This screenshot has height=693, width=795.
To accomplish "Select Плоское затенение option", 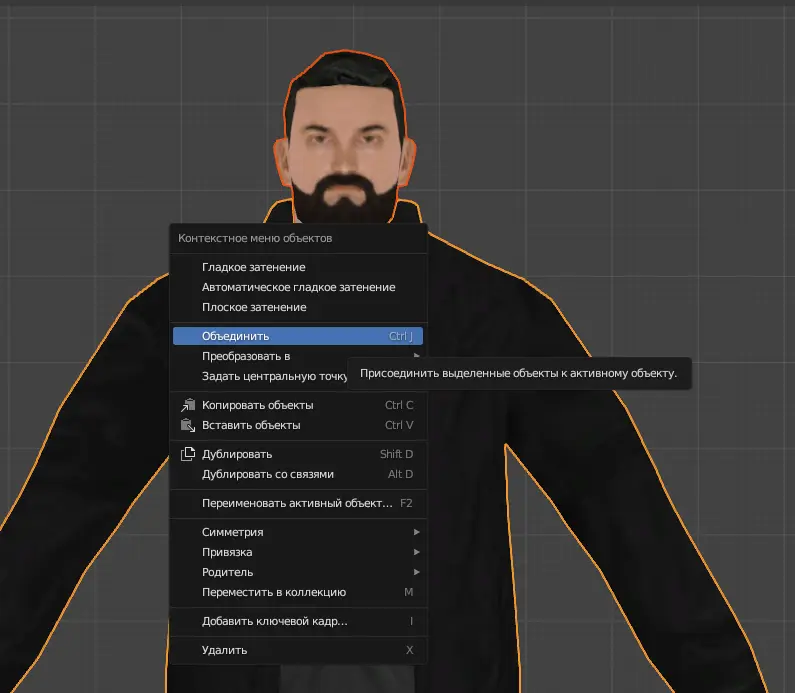I will (x=254, y=307).
